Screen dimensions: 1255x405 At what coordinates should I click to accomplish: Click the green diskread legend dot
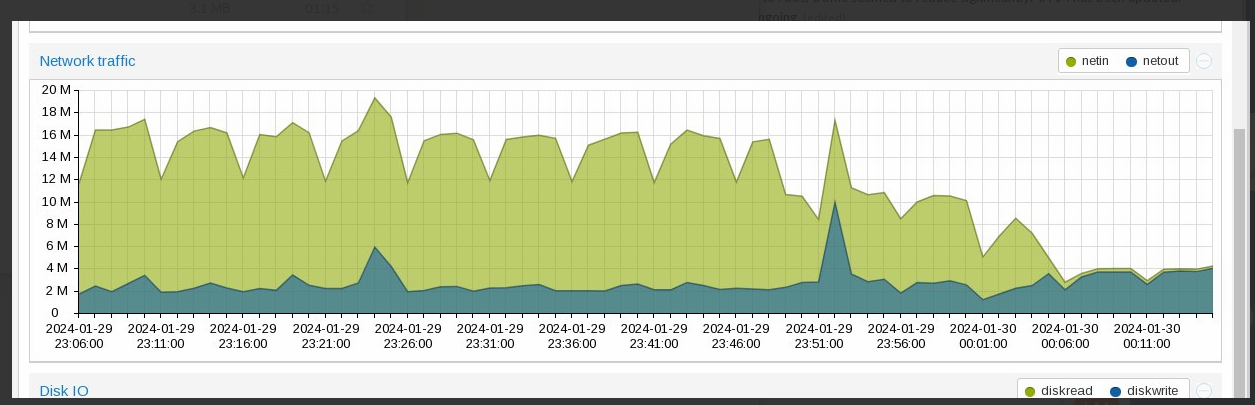1030,391
